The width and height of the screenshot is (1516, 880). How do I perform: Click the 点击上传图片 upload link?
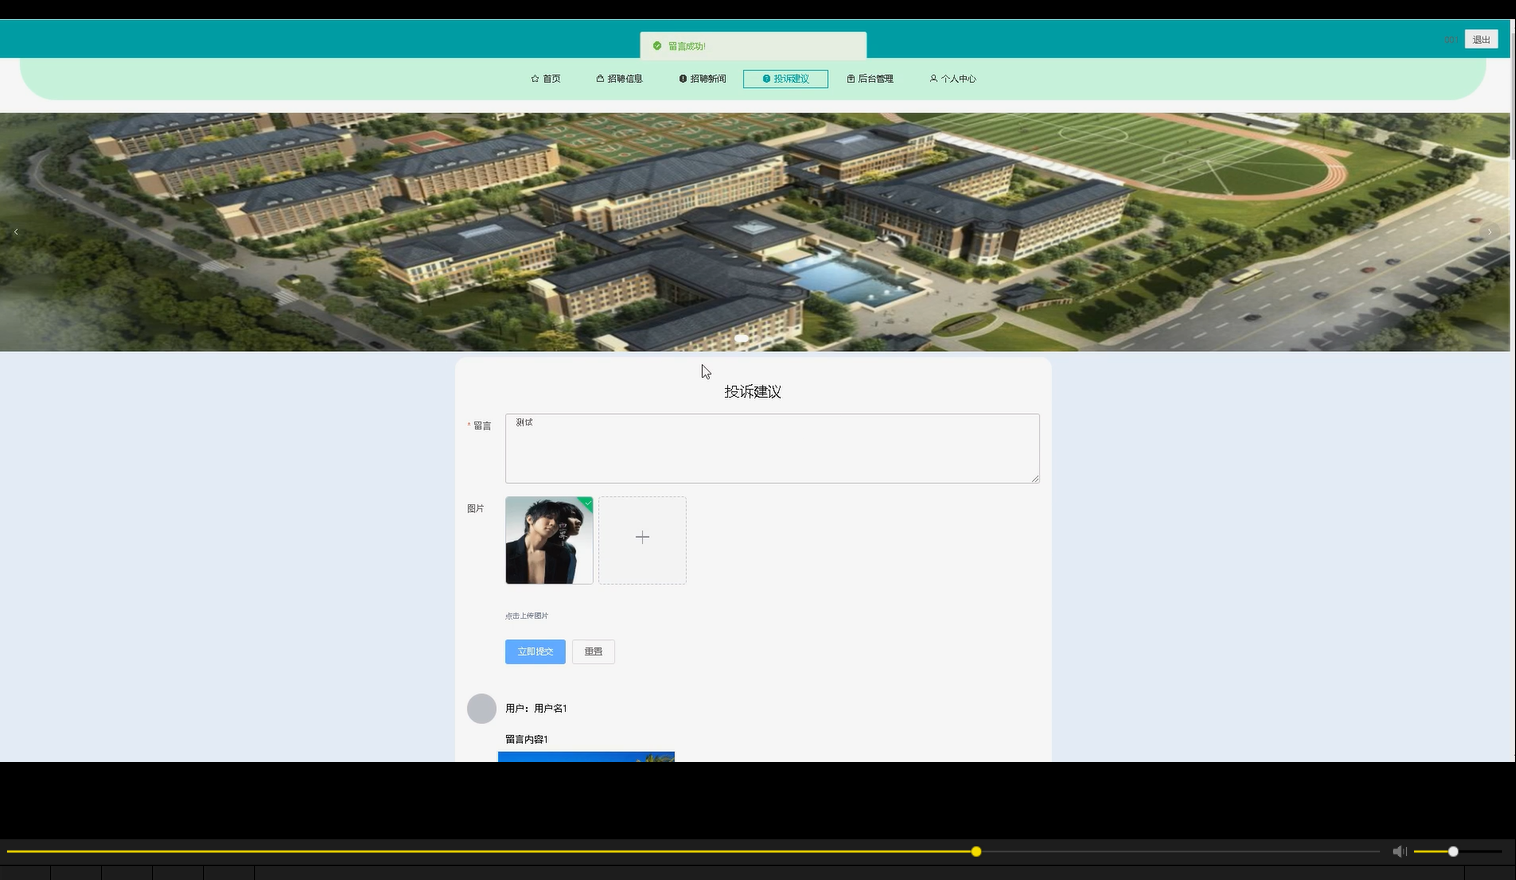tap(526, 615)
